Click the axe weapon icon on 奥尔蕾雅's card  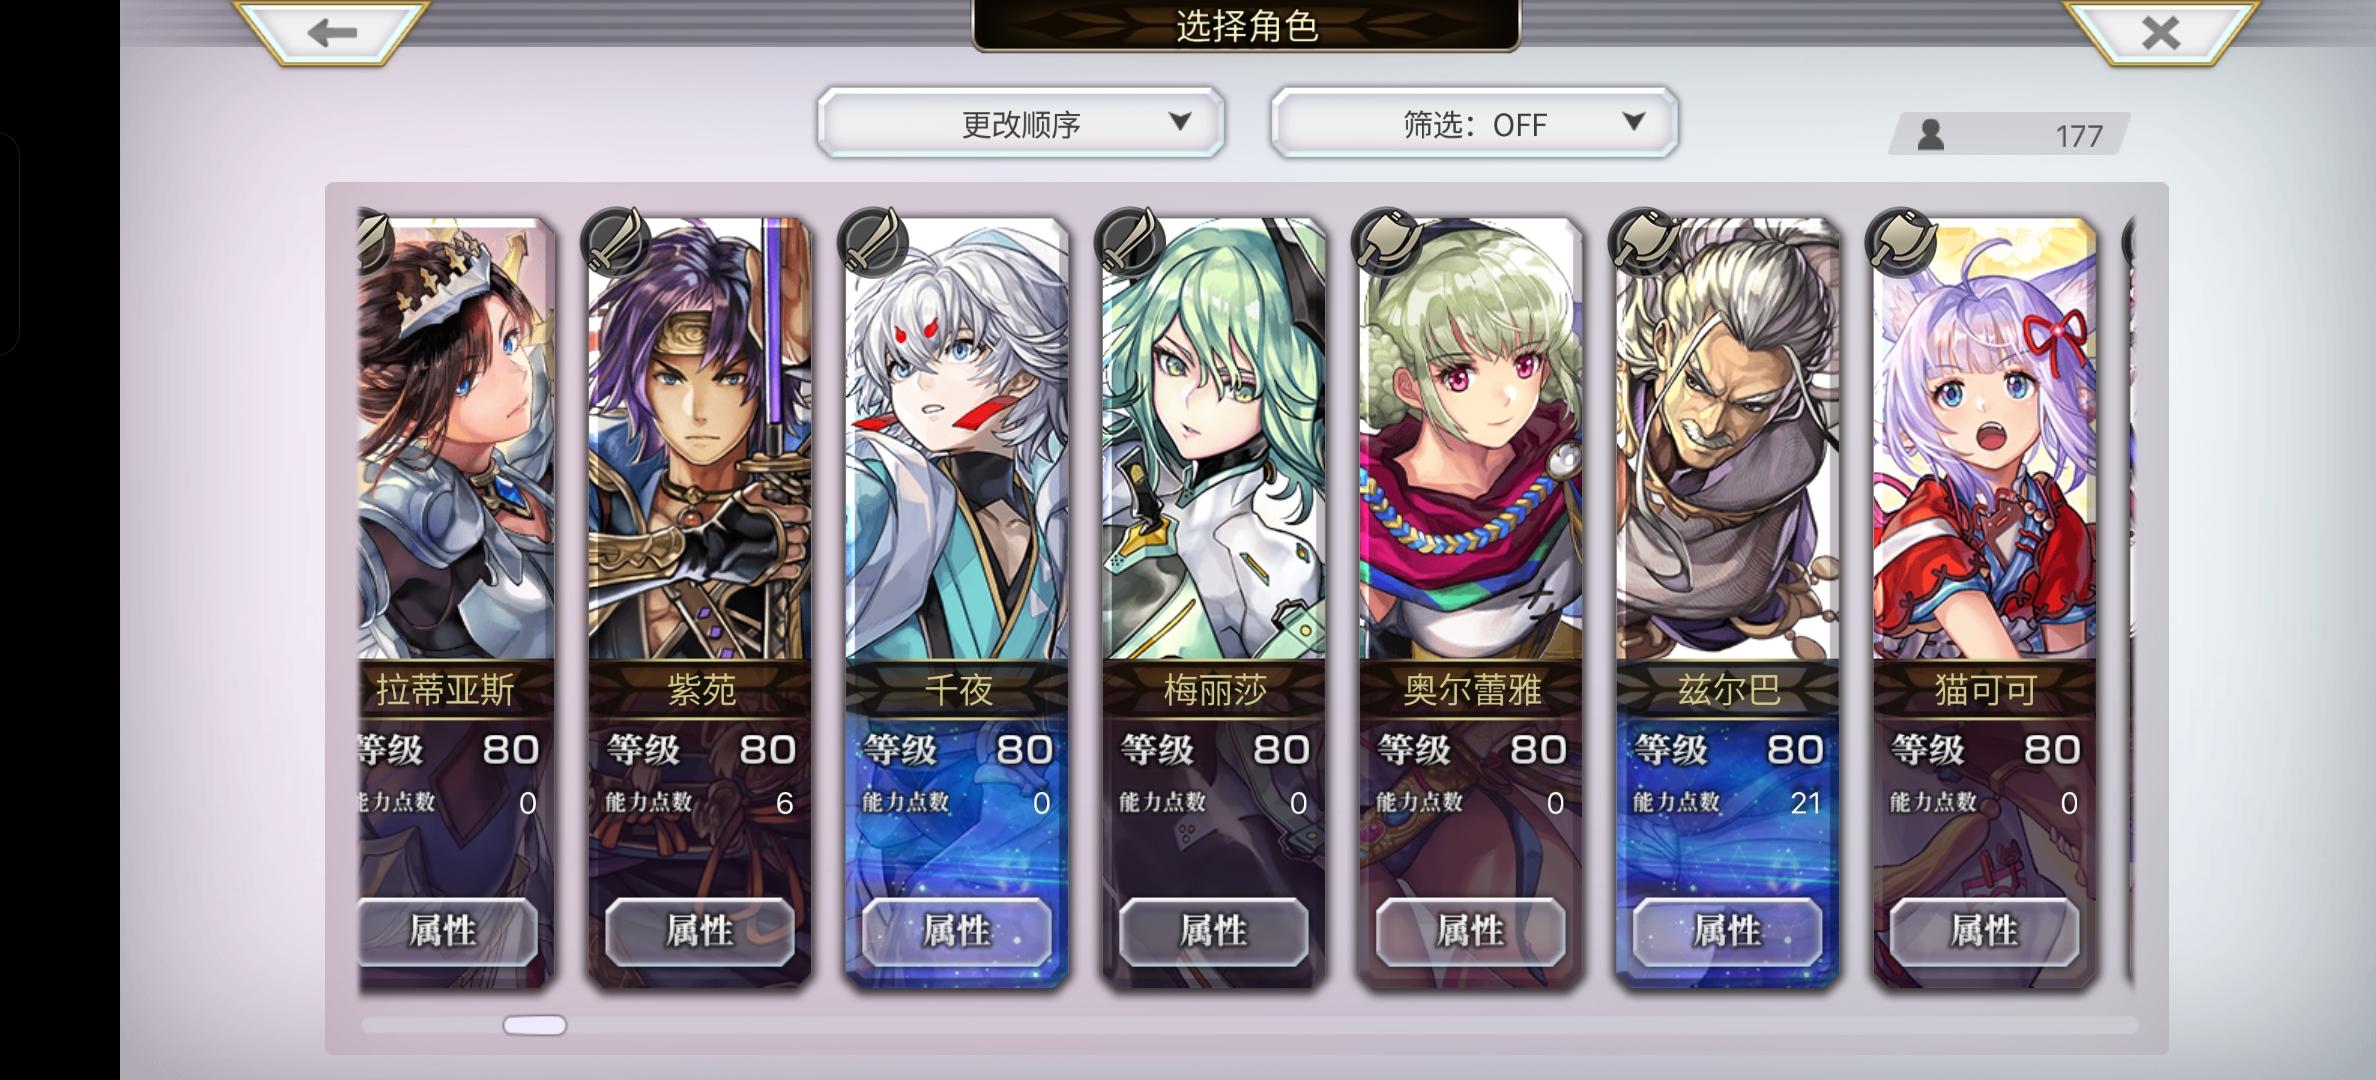point(1386,242)
